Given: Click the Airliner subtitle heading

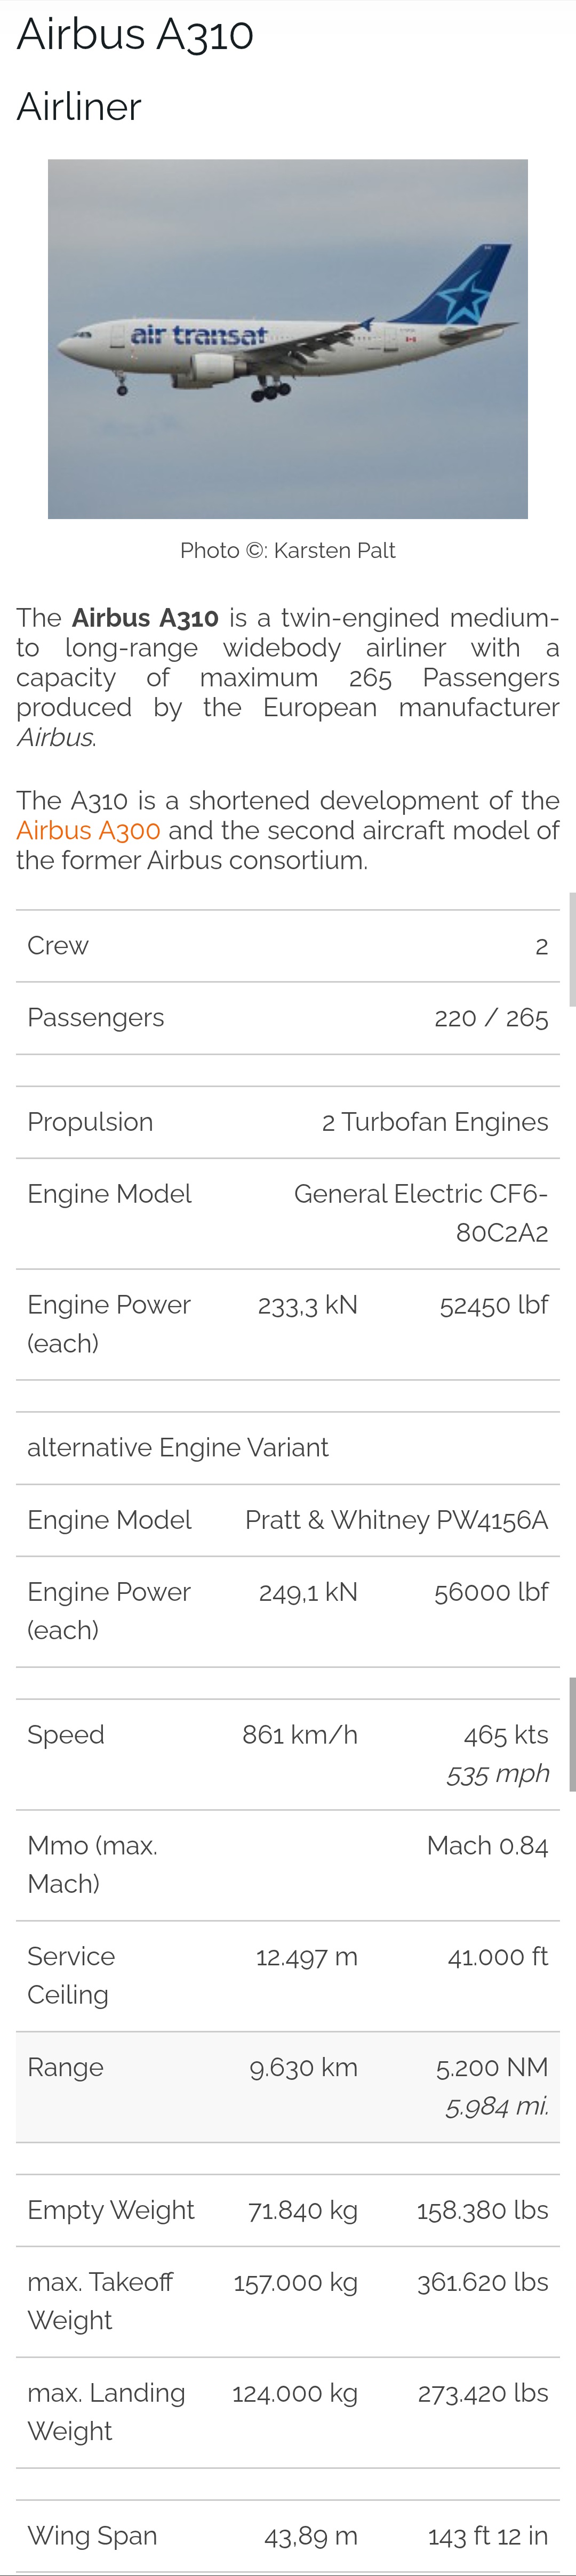Looking at the screenshot, I should point(79,106).
